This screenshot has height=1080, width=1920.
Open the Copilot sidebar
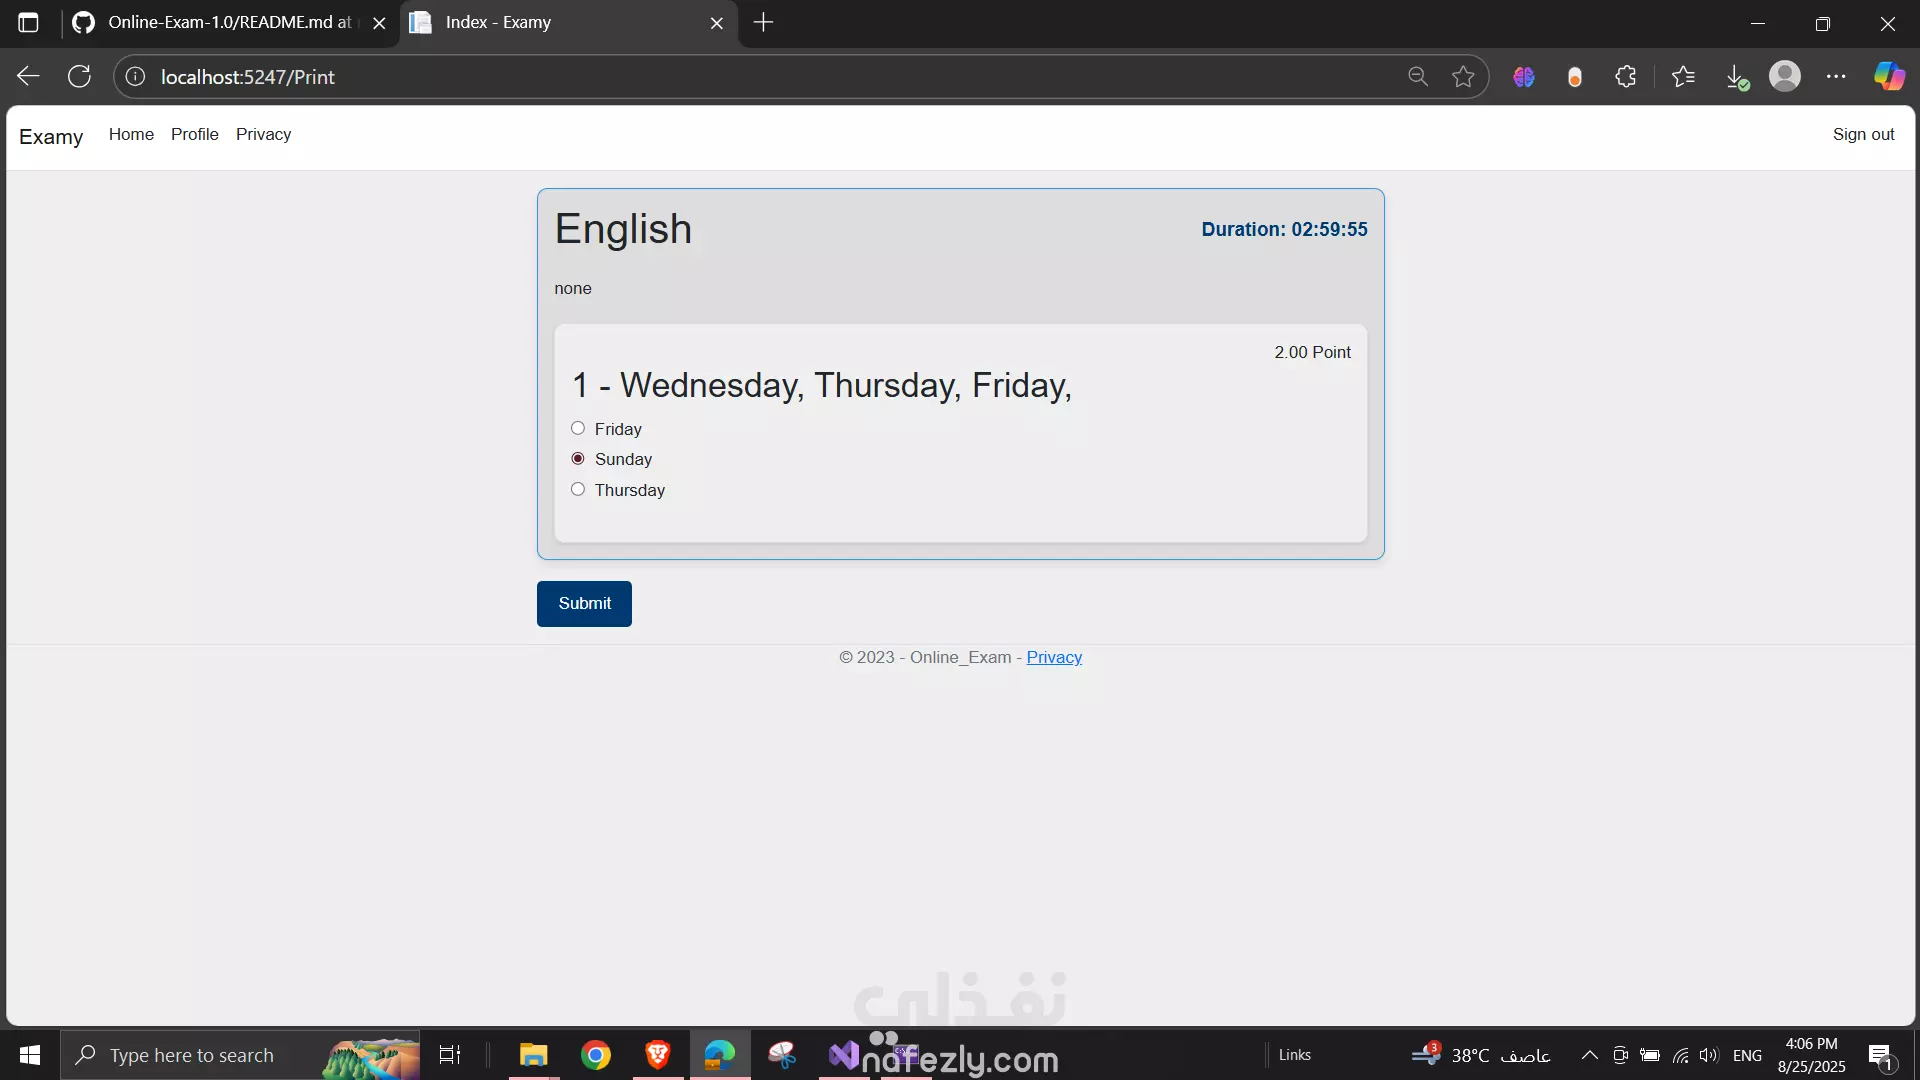pos(1889,76)
